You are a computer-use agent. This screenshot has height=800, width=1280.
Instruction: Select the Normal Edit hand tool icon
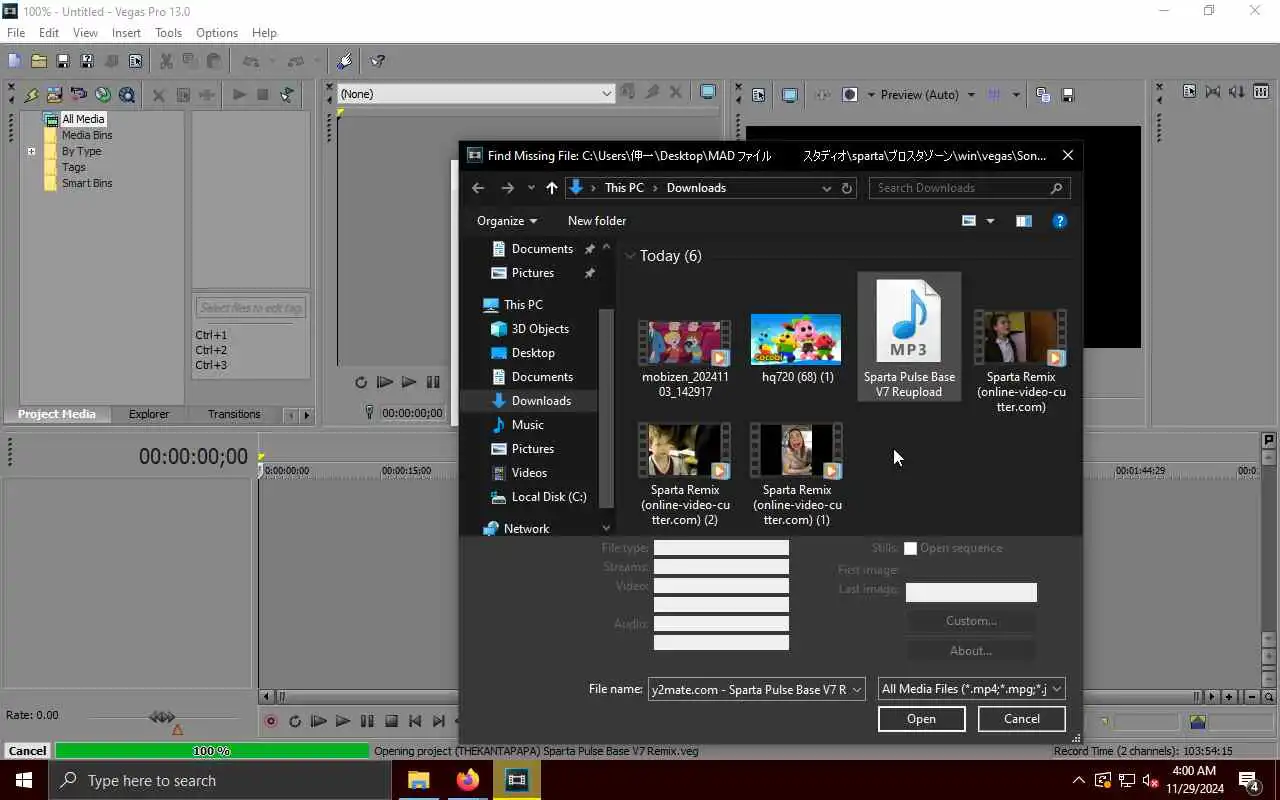tap(345, 61)
